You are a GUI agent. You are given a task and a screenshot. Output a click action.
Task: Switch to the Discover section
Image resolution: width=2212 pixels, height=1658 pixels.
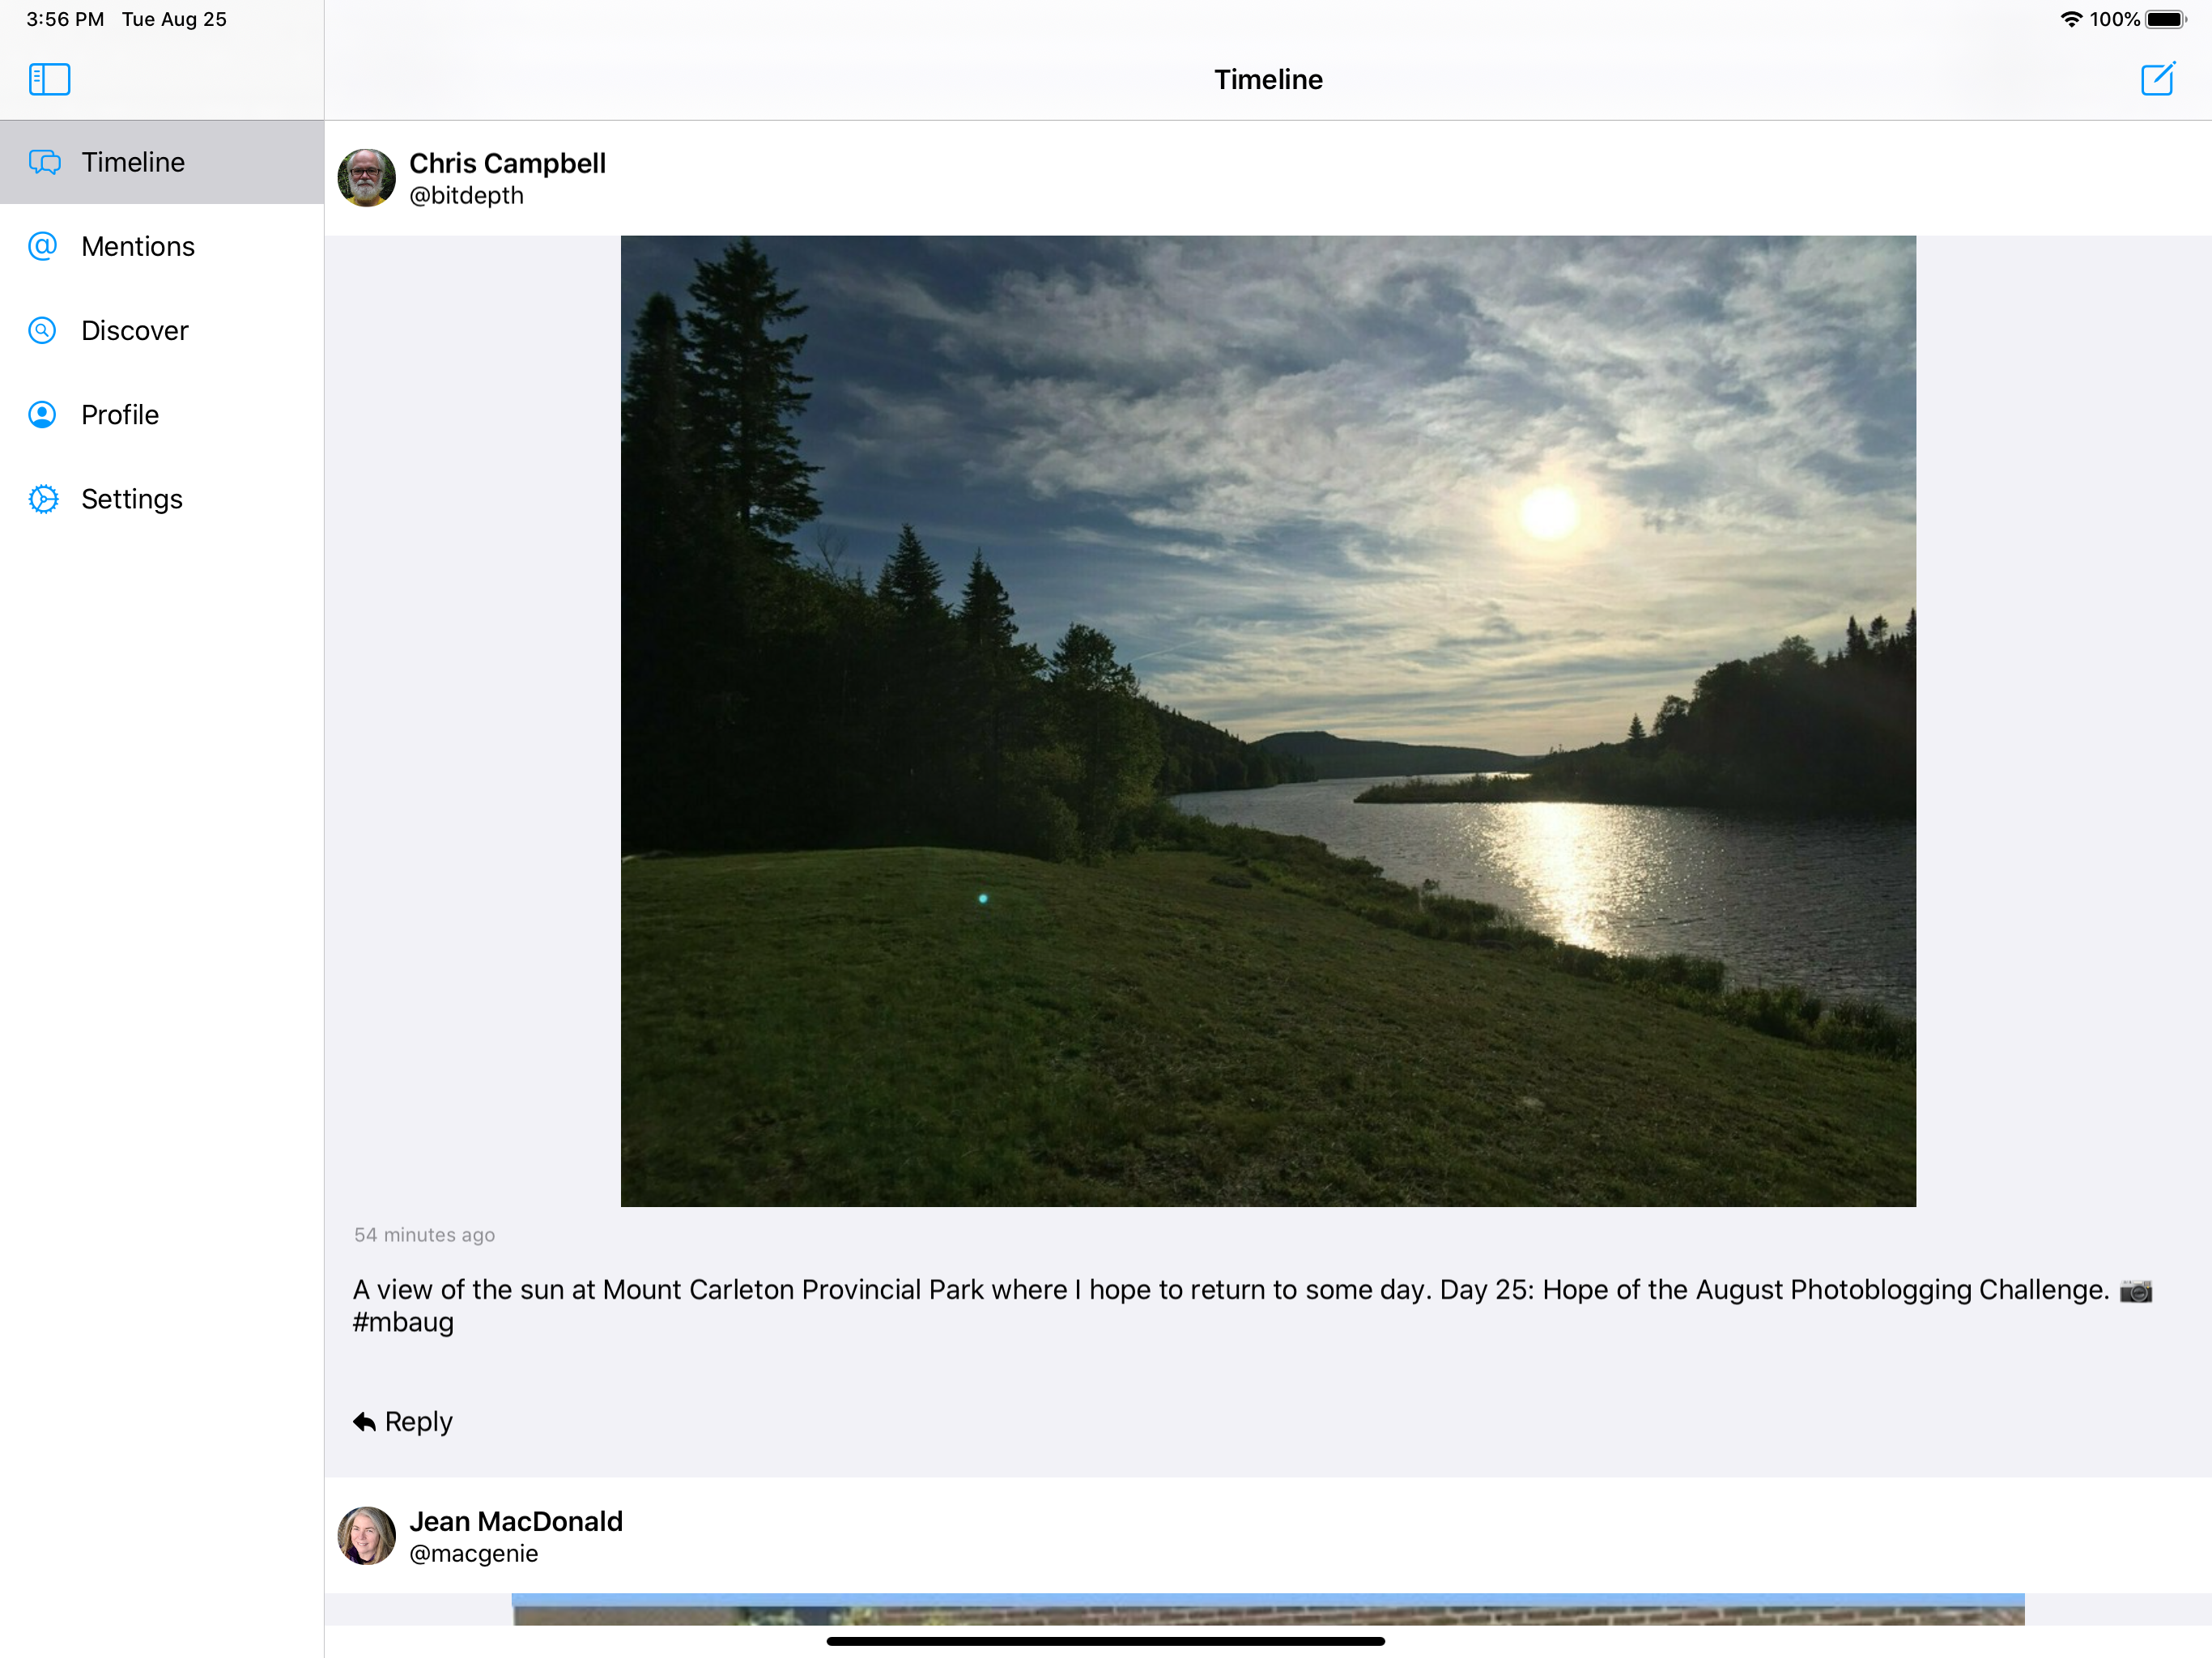pos(135,330)
